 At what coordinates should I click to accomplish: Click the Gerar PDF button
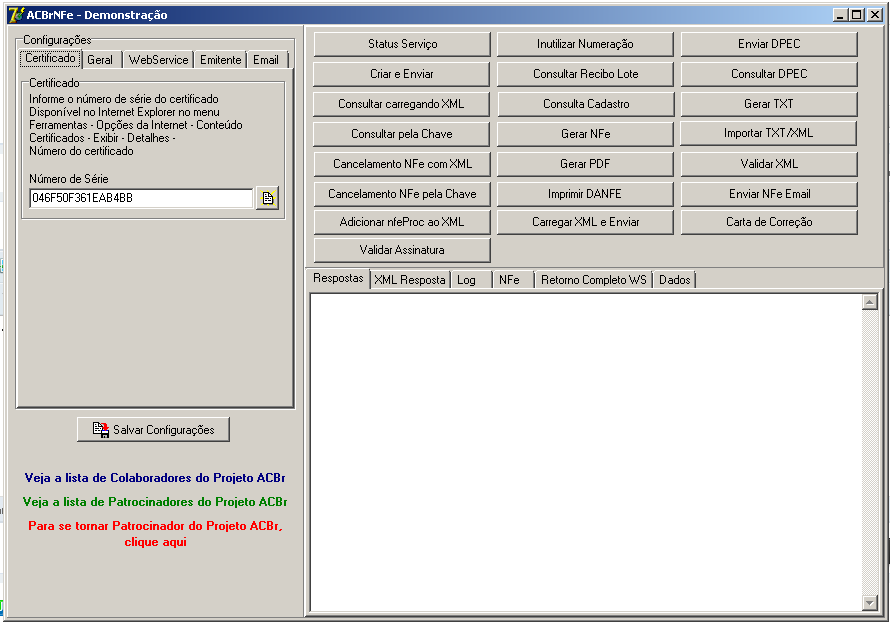[x=585, y=164]
